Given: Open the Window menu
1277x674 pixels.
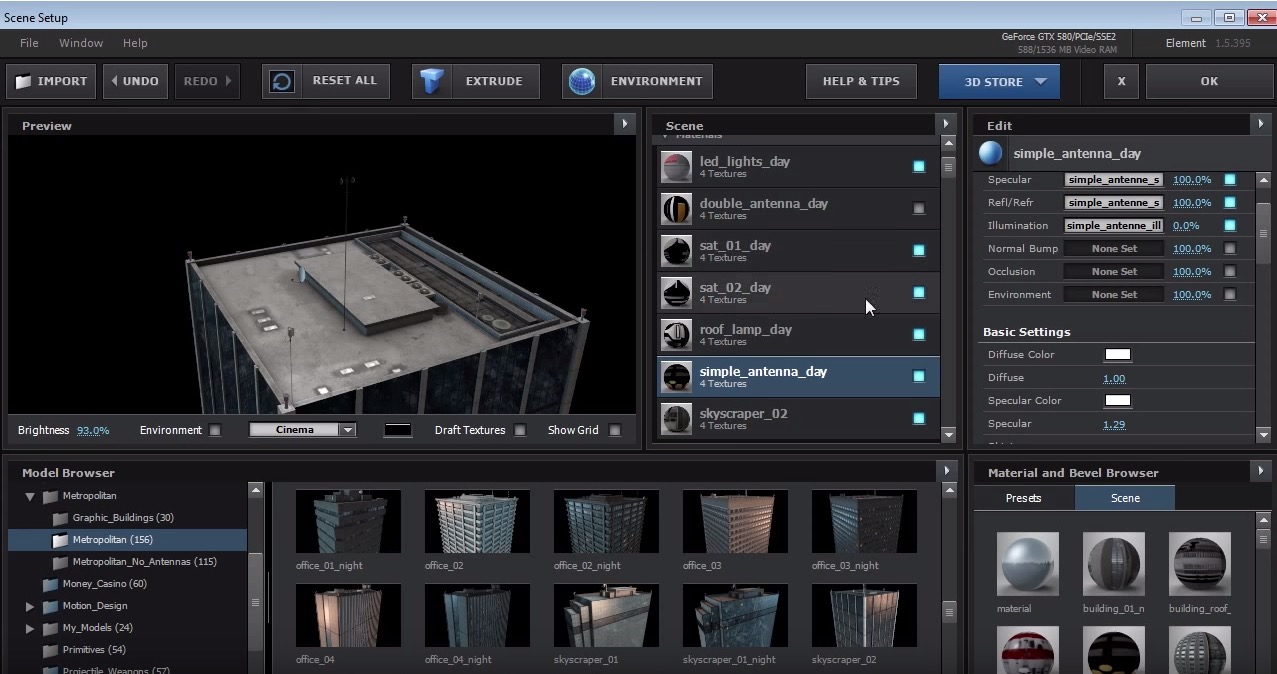Looking at the screenshot, I should (80, 43).
